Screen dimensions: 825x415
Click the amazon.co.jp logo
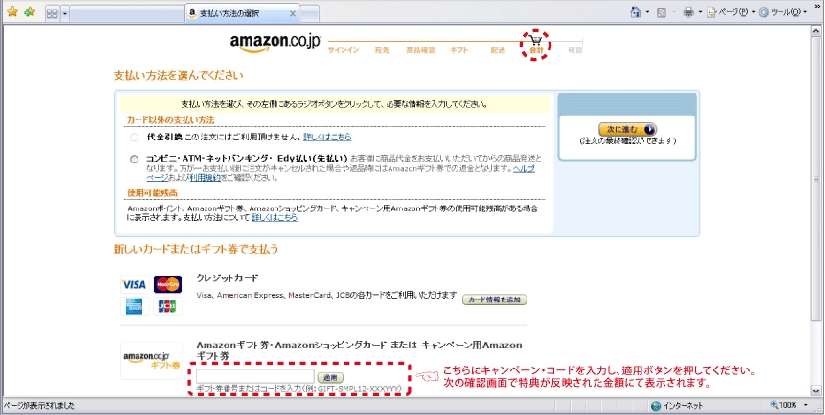(275, 42)
